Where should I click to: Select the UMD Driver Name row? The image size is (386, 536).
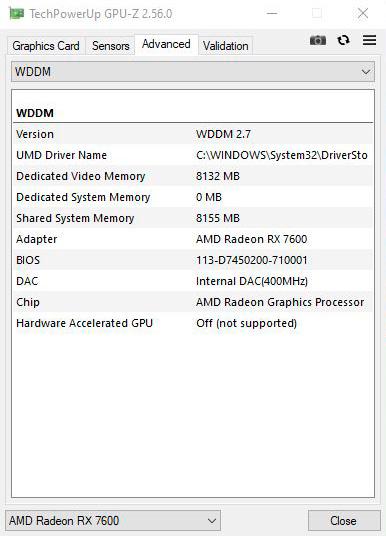tap(193, 155)
